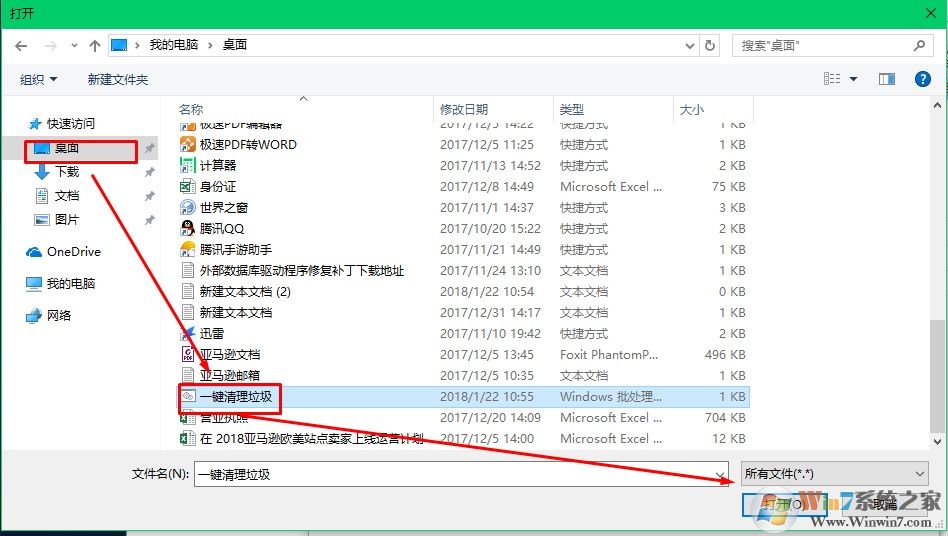The image size is (948, 536).
Task: Select 亚马逊文档 Foxit PDF icon
Action: (x=188, y=355)
